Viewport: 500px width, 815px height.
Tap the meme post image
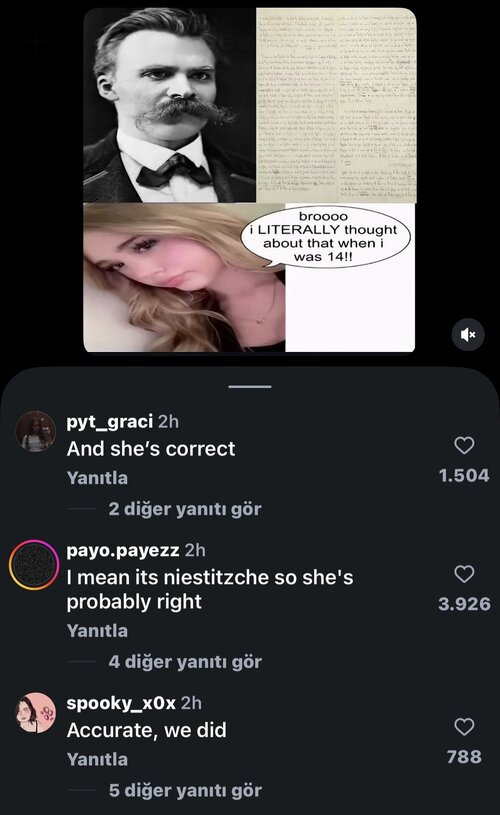249,180
